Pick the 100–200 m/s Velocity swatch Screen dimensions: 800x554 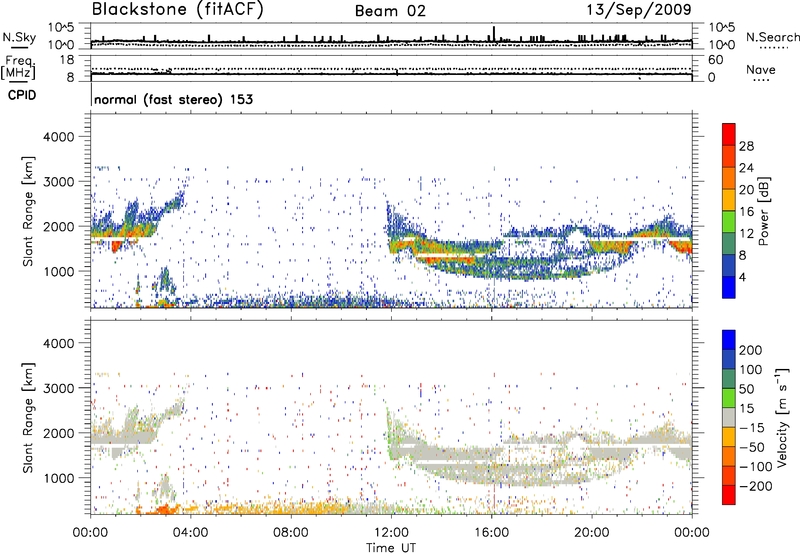pos(729,360)
